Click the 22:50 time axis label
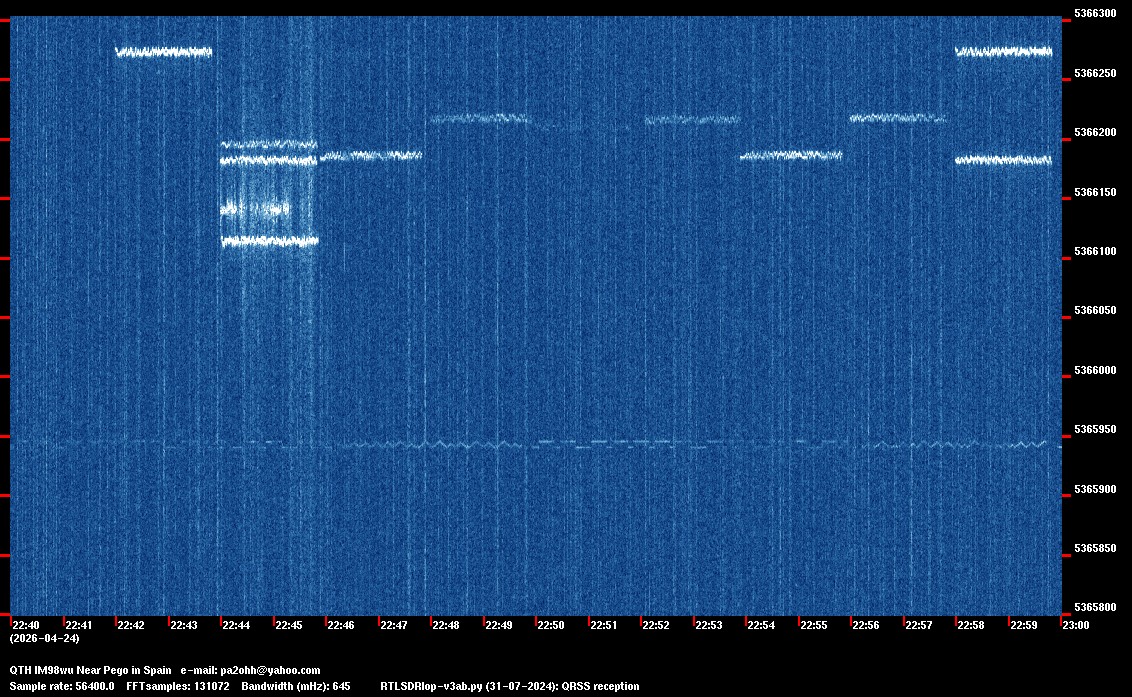The image size is (1132, 697). point(551,625)
